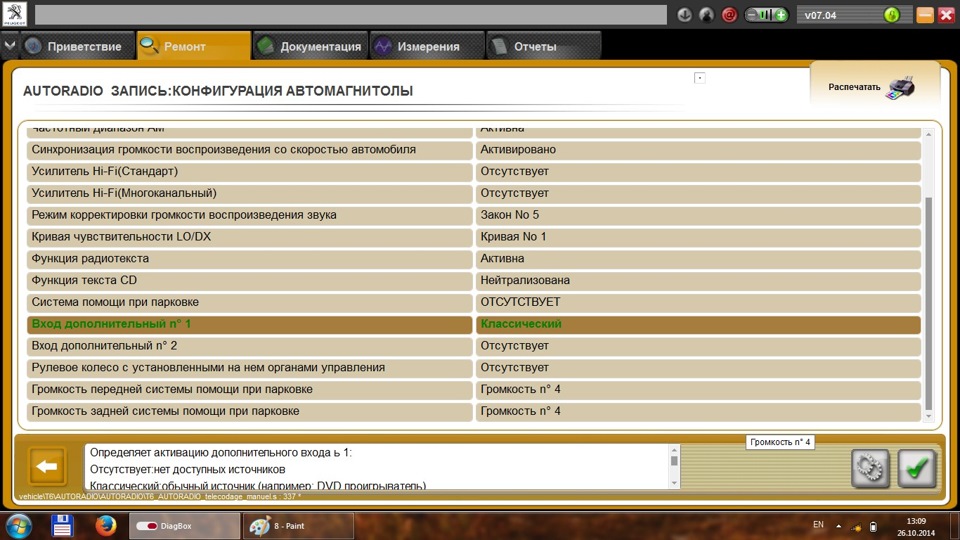Select row Функция радиотекста
The width and height of the screenshot is (960, 540).
point(249,258)
